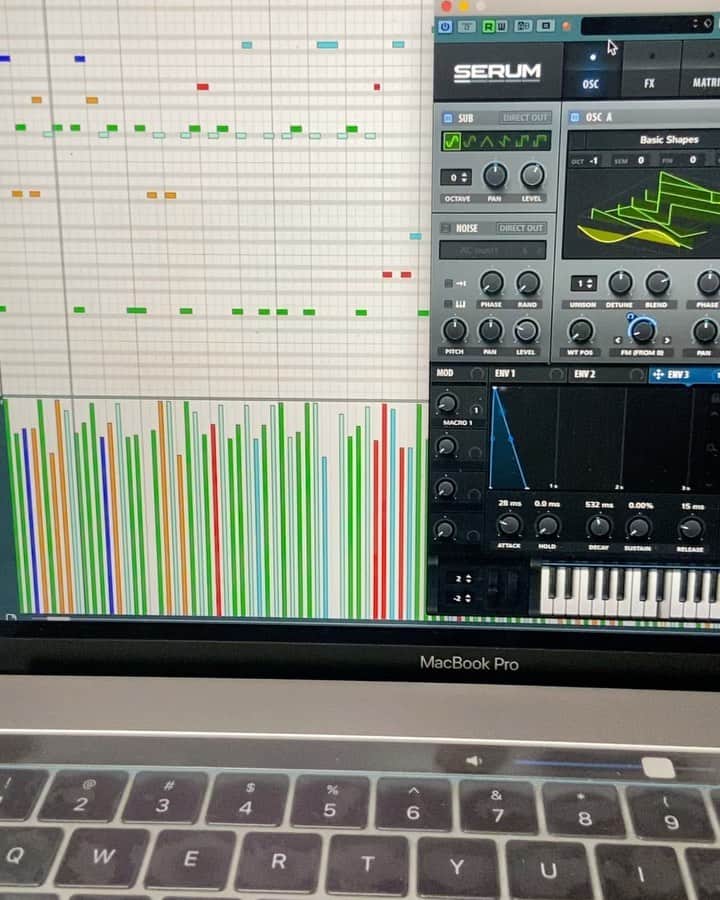This screenshot has width=720, height=900.
Task: Click the first red note in piano roll
Action: click(x=203, y=87)
